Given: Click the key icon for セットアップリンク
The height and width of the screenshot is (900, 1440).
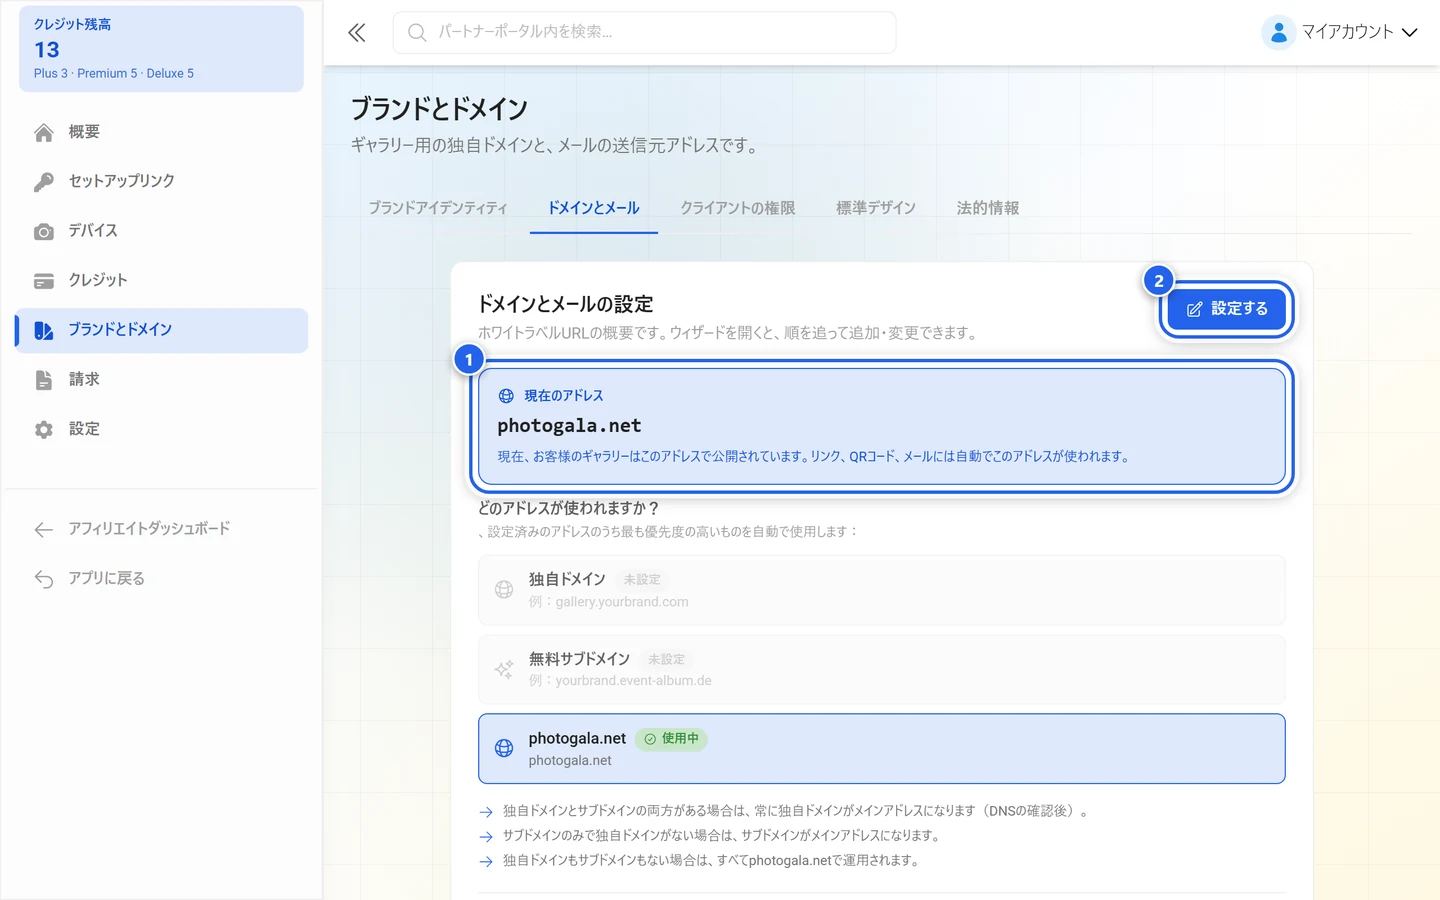Looking at the screenshot, I should [x=44, y=182].
